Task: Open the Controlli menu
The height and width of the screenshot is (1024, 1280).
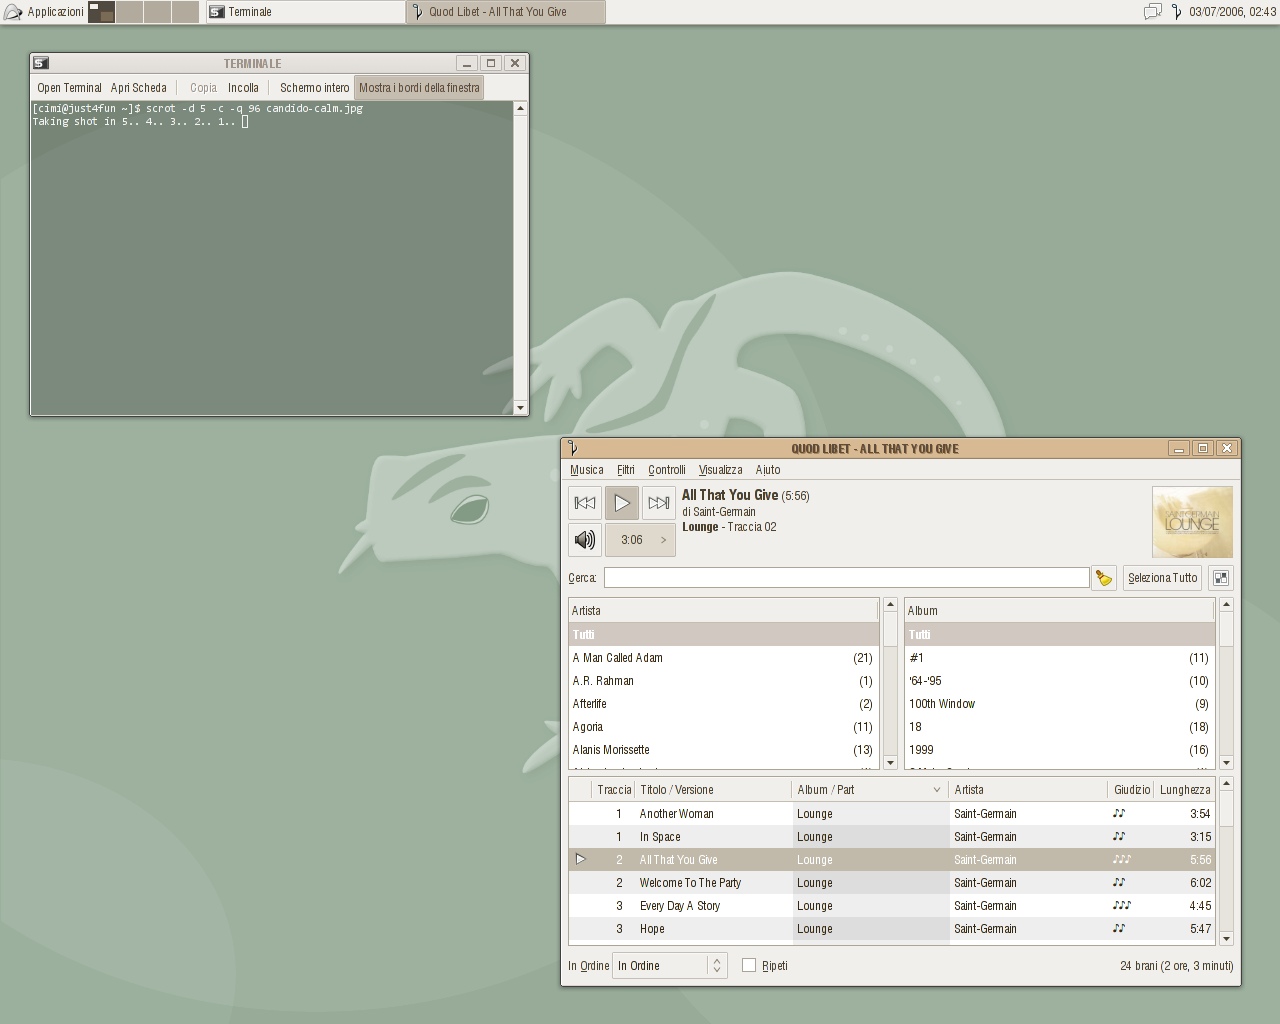Action: point(667,470)
